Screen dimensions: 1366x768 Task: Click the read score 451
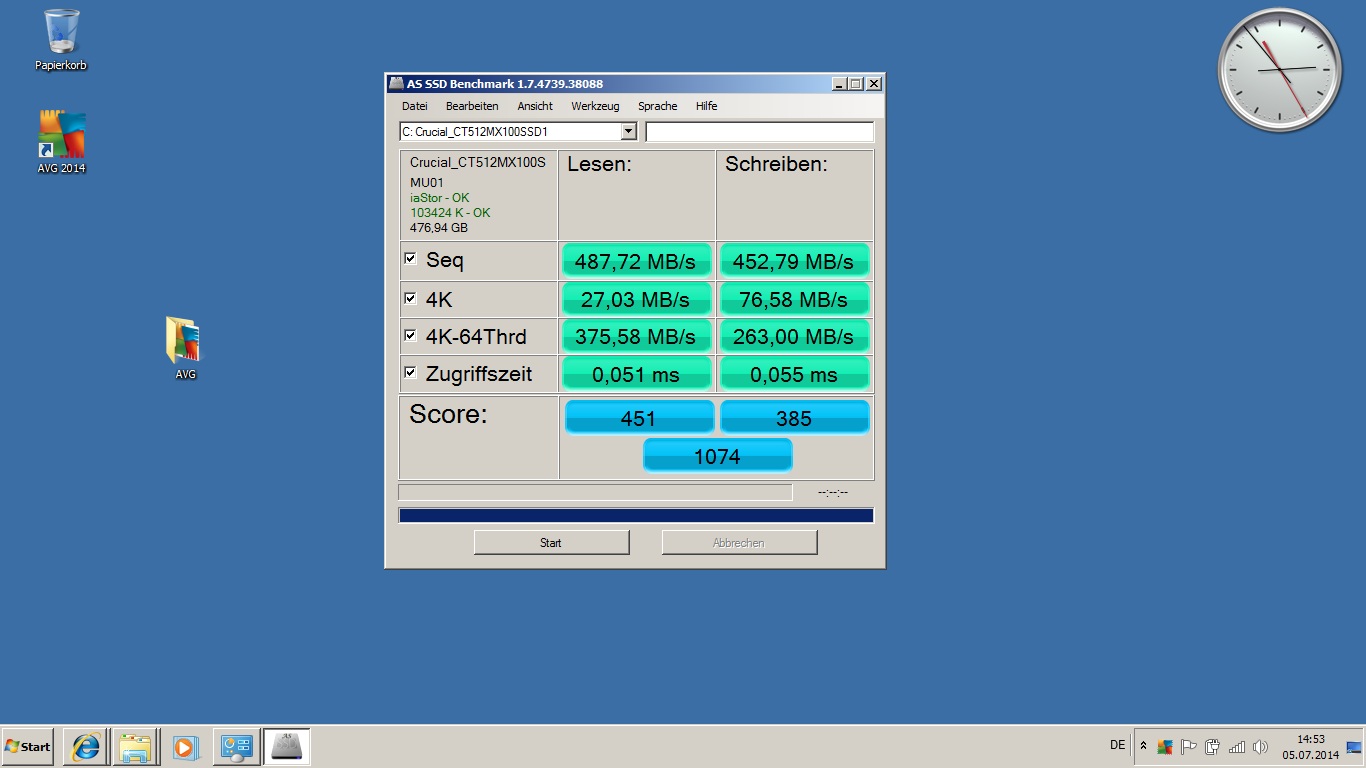(639, 418)
